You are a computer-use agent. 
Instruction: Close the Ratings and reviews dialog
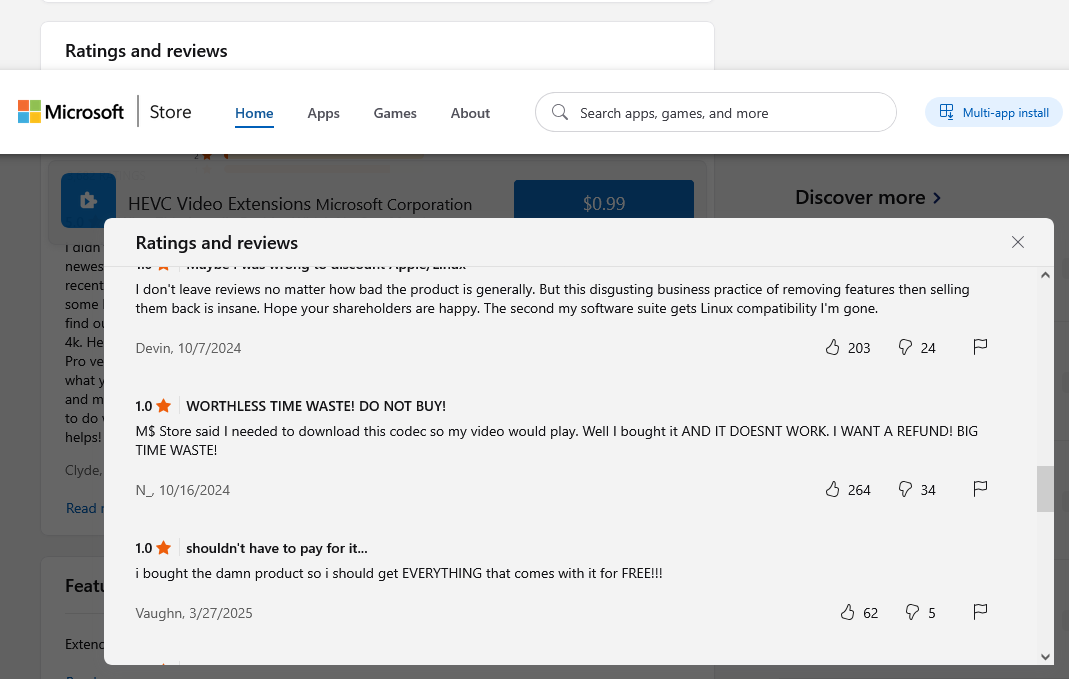point(1018,242)
